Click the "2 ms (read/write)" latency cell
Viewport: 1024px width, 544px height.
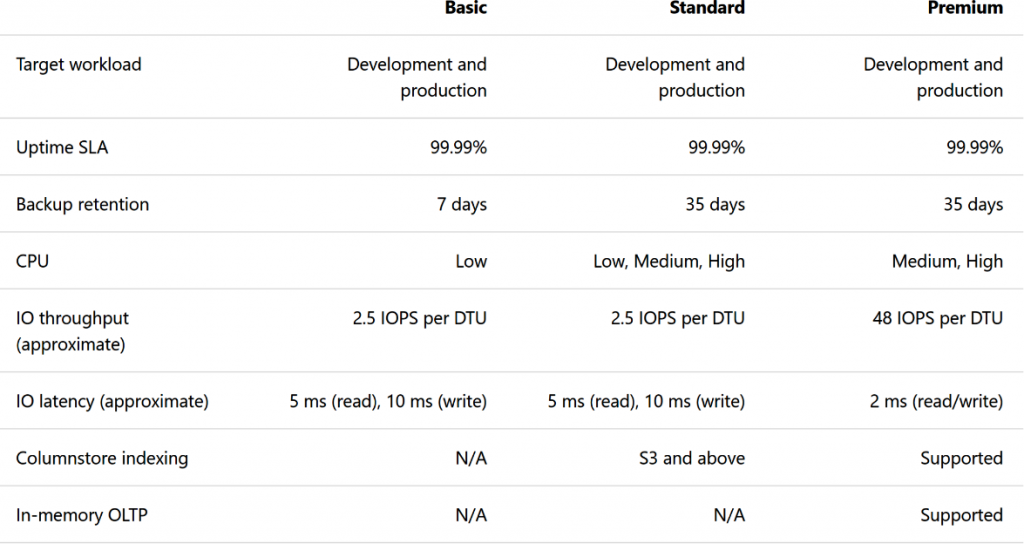pyautogui.click(x=939, y=401)
